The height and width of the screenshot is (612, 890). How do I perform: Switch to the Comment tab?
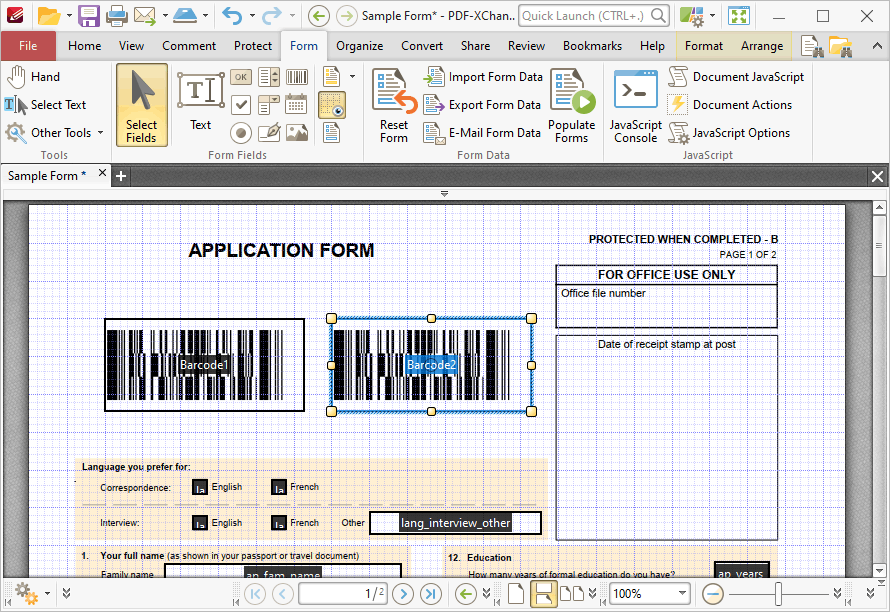coord(189,46)
